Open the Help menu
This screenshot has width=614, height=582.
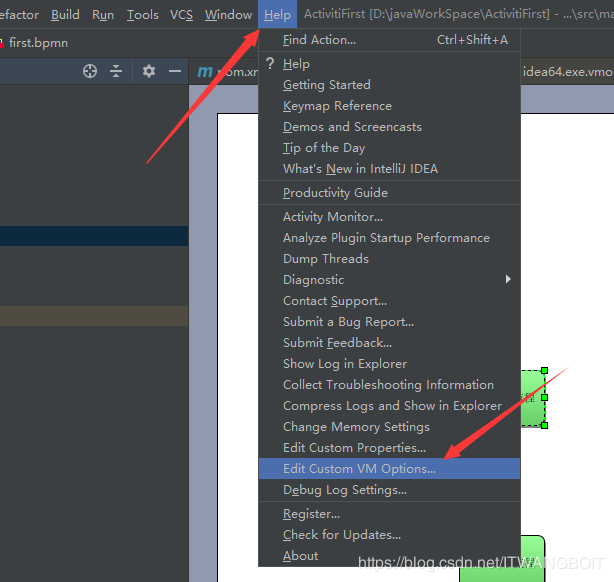point(277,15)
